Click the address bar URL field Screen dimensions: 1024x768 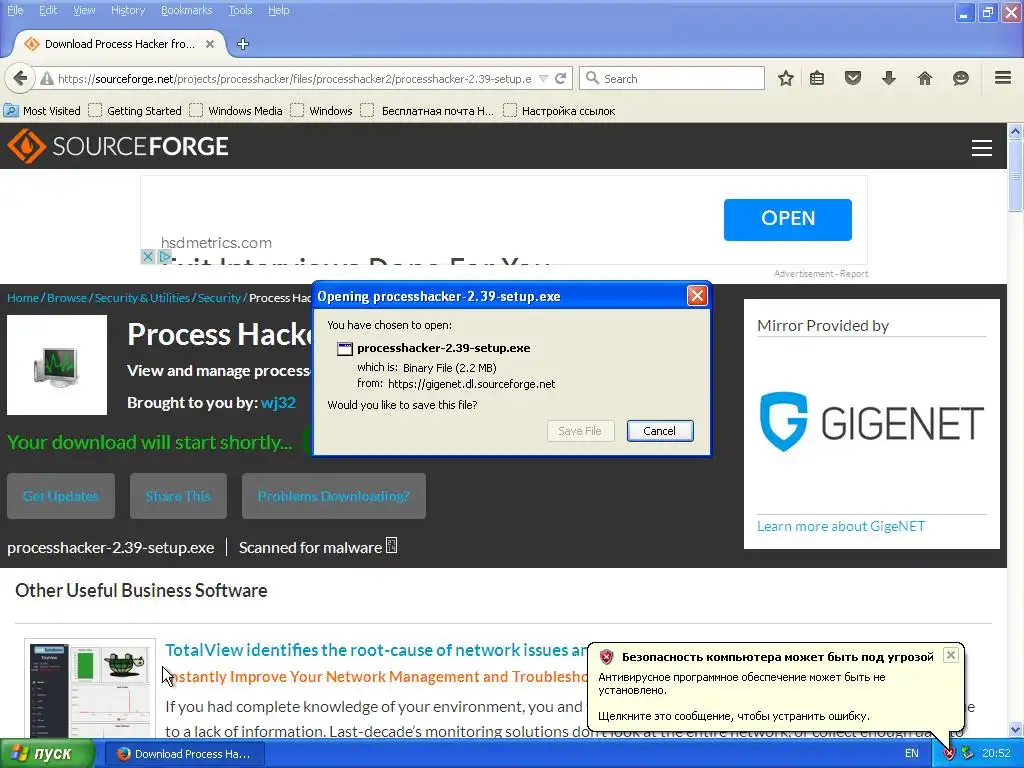point(295,79)
